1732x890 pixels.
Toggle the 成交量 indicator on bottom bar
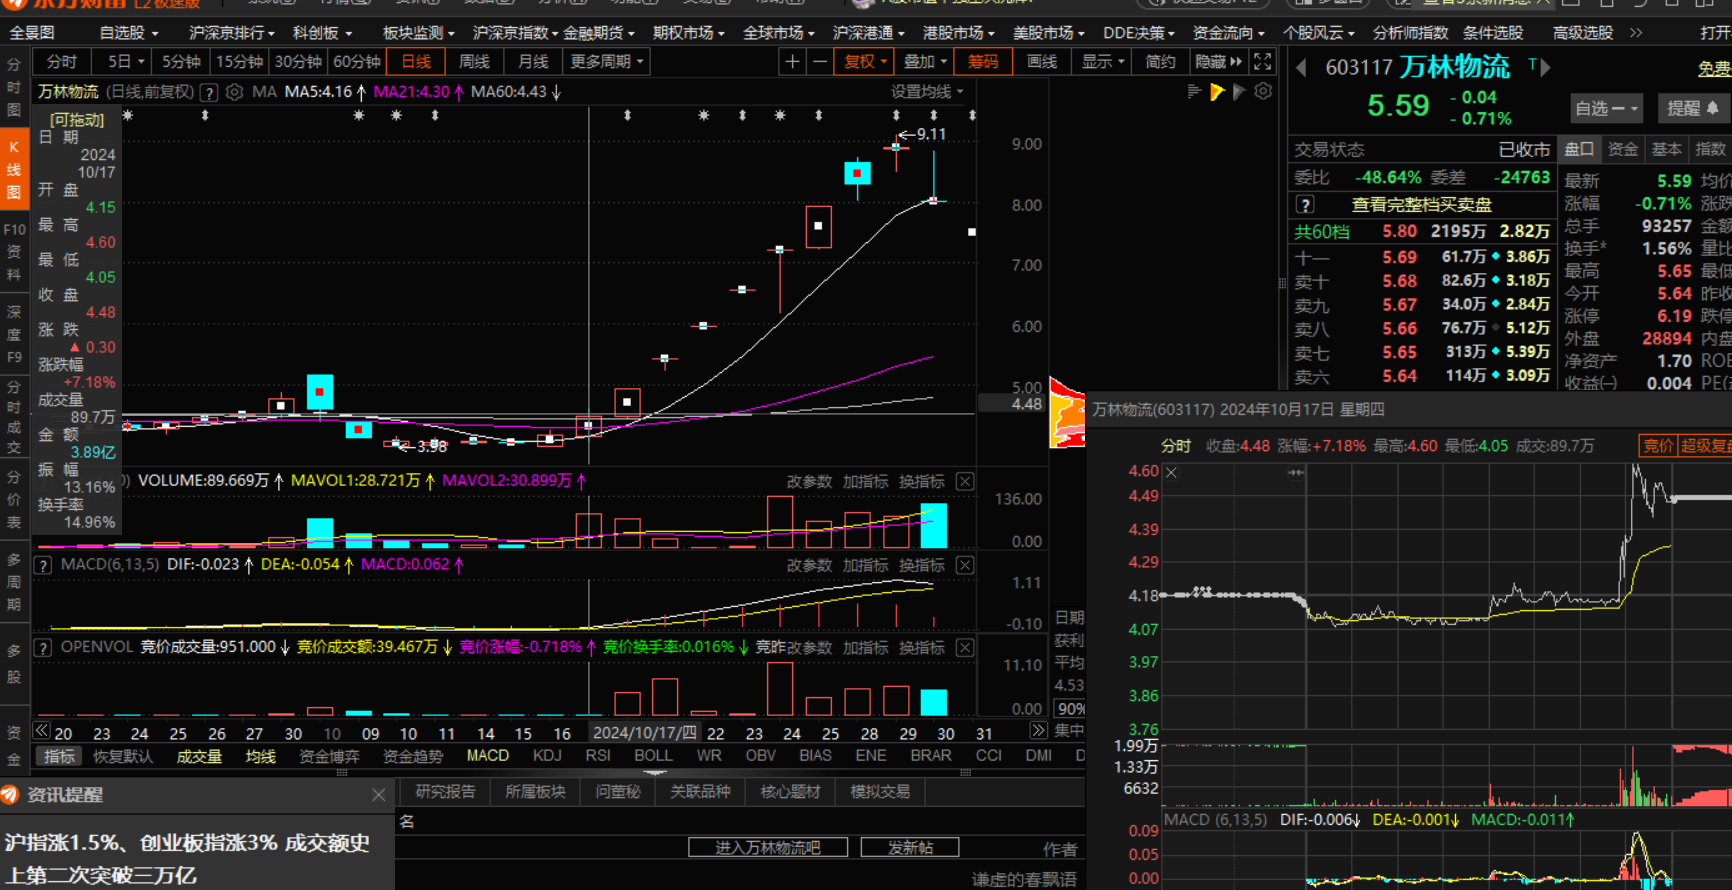pyautogui.click(x=199, y=756)
